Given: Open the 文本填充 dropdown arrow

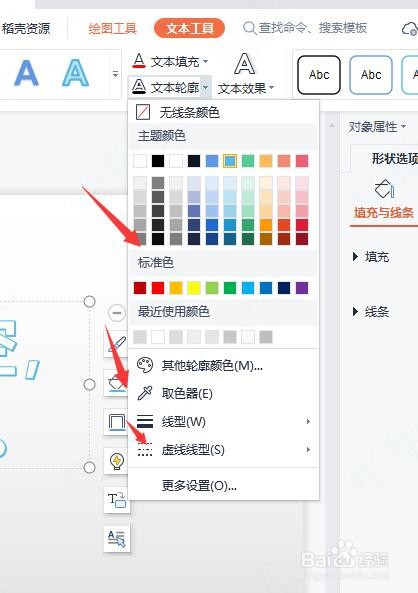Looking at the screenshot, I should (x=205, y=61).
